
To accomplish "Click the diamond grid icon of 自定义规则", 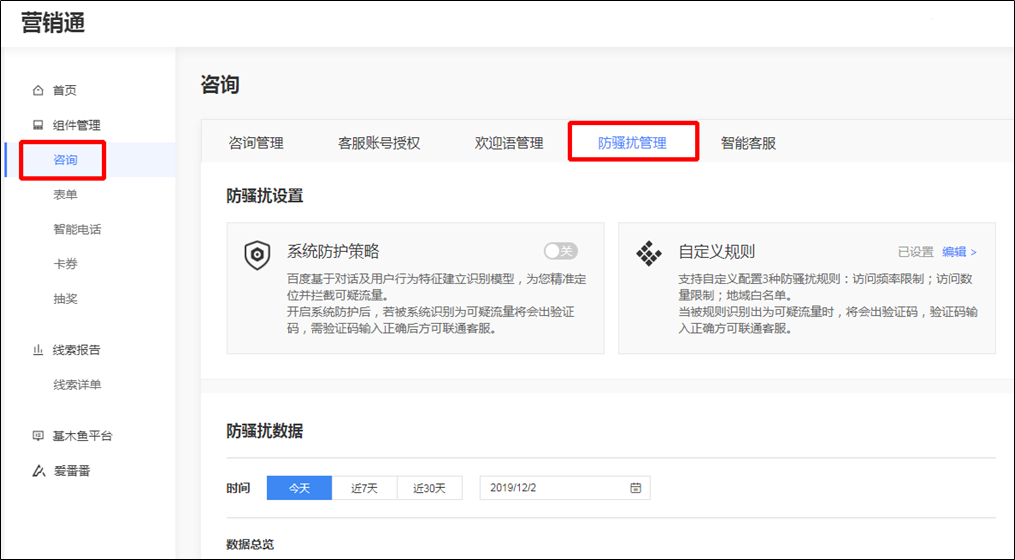I will 649,254.
